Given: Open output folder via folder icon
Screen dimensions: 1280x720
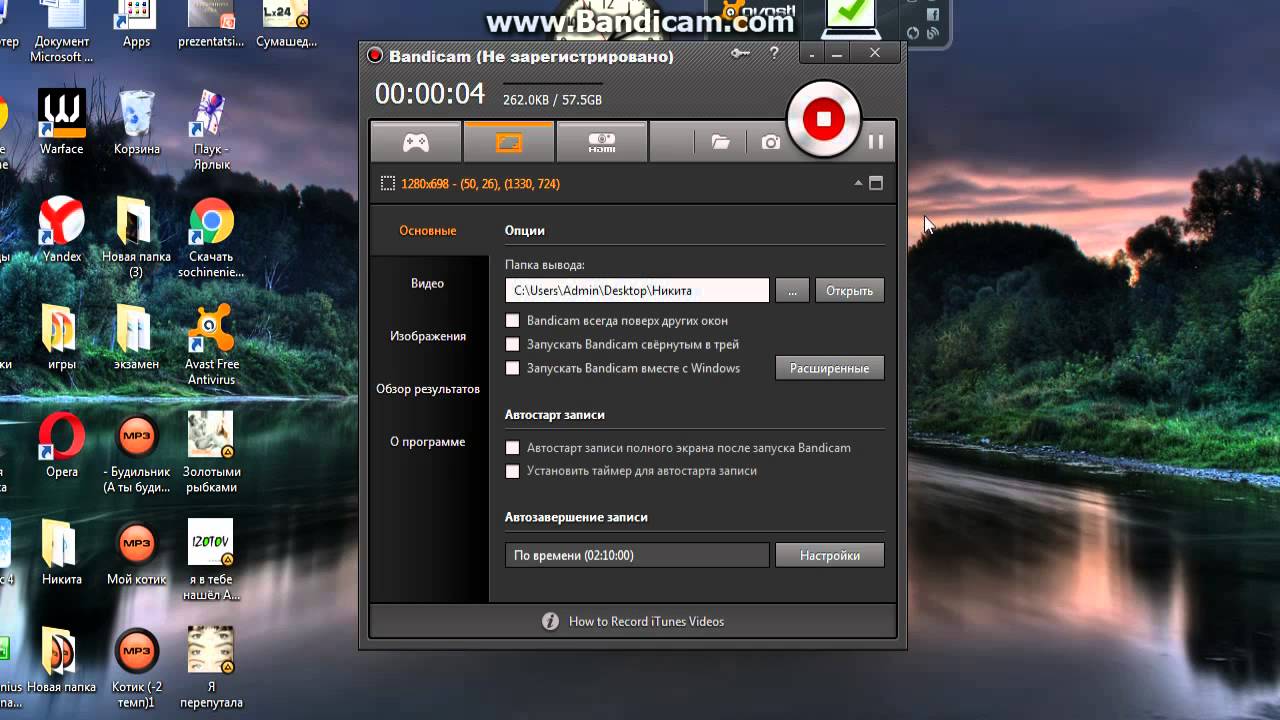Looking at the screenshot, I should click(x=720, y=142).
